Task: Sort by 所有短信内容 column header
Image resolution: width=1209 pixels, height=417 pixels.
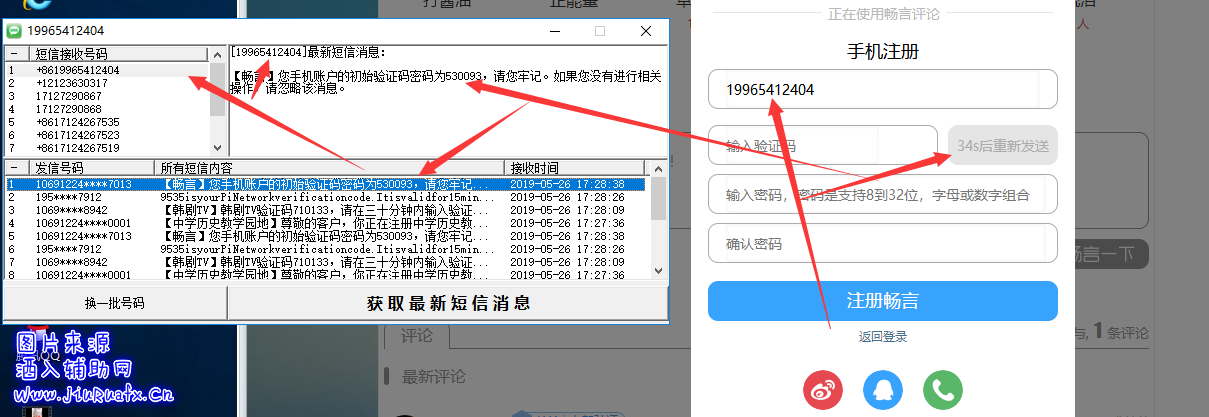Action: point(330,167)
